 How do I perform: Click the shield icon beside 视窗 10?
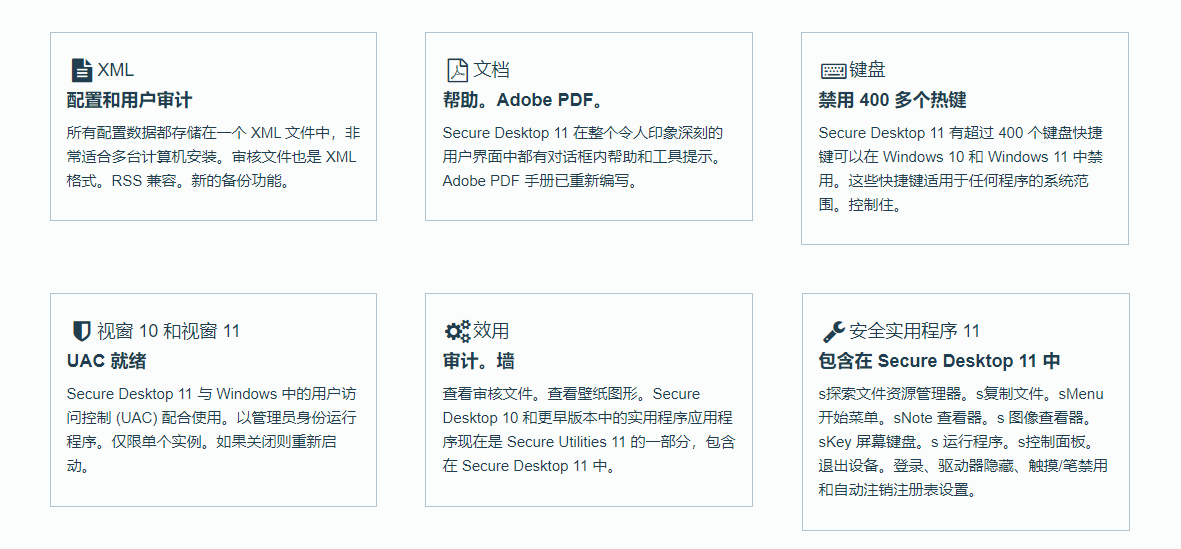[81, 331]
